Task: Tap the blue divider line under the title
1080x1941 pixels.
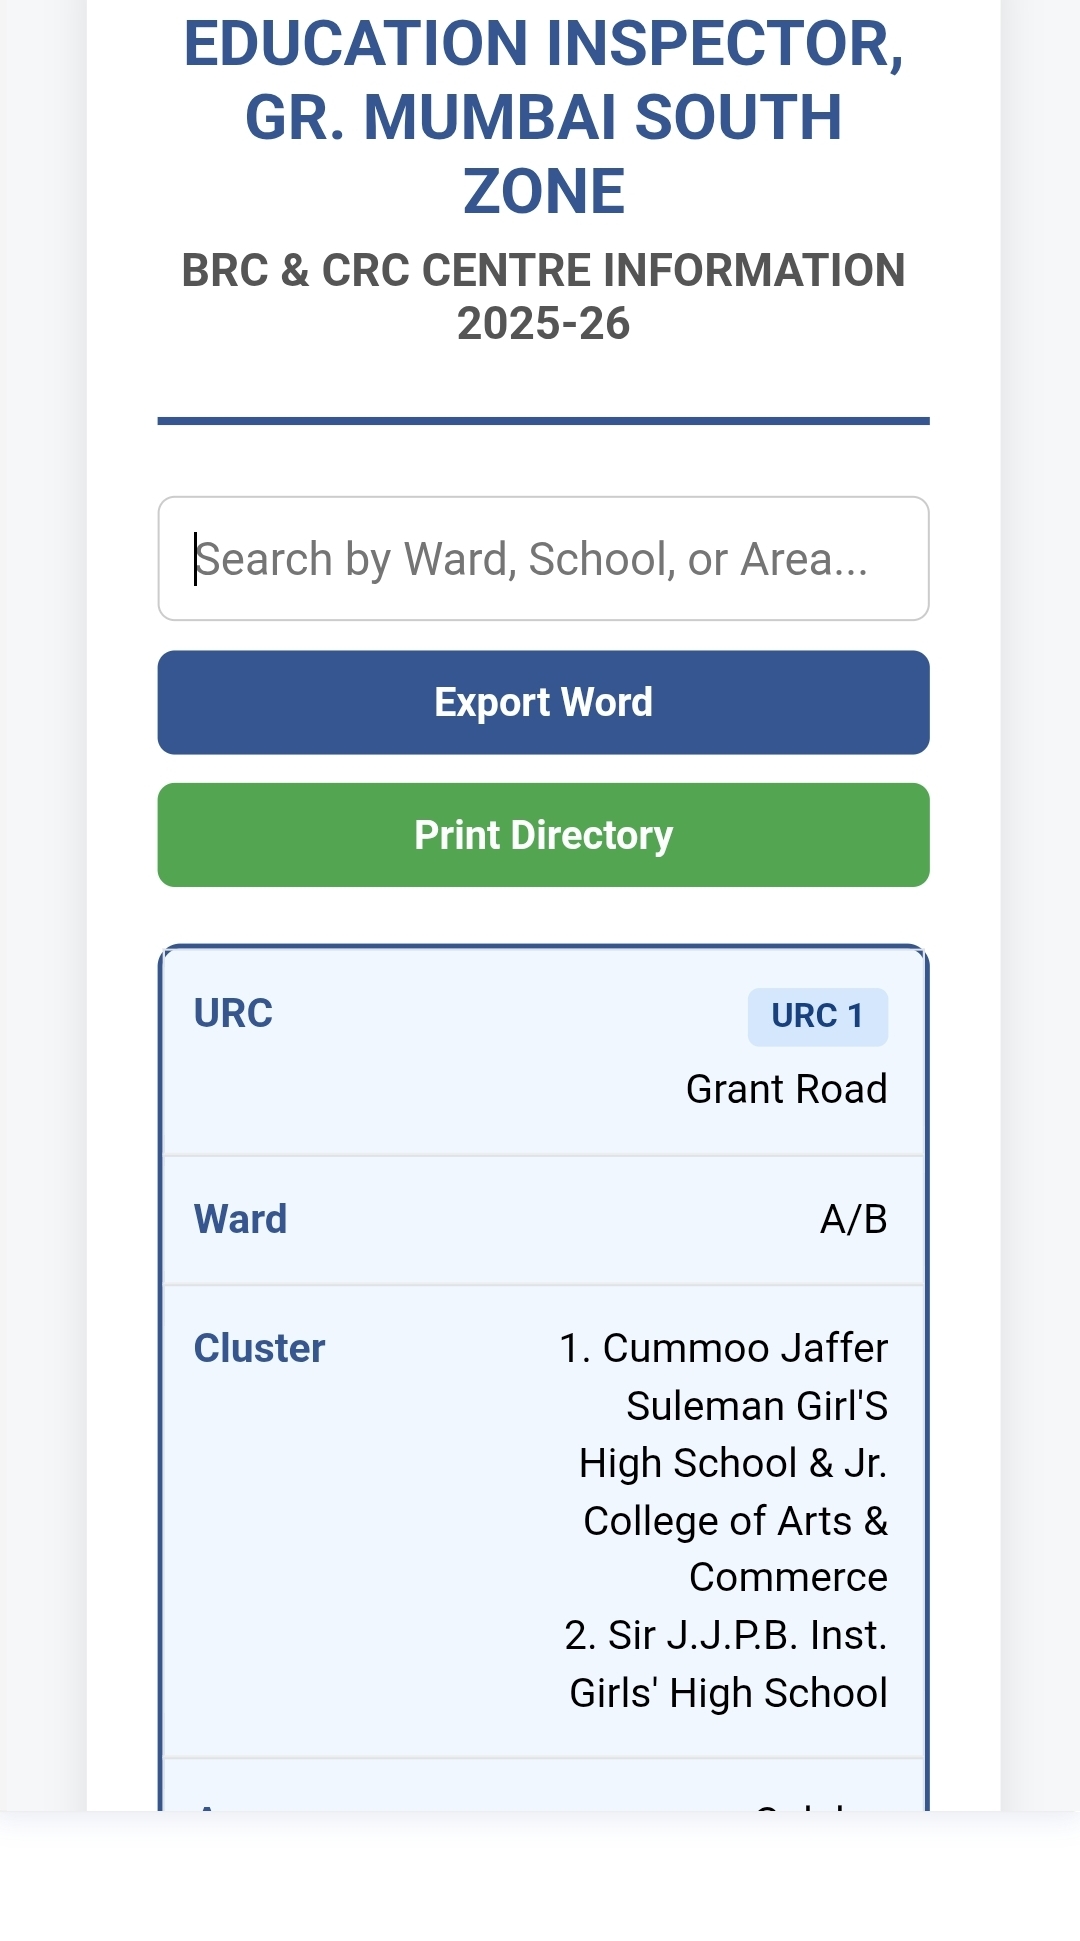Action: [x=543, y=421]
